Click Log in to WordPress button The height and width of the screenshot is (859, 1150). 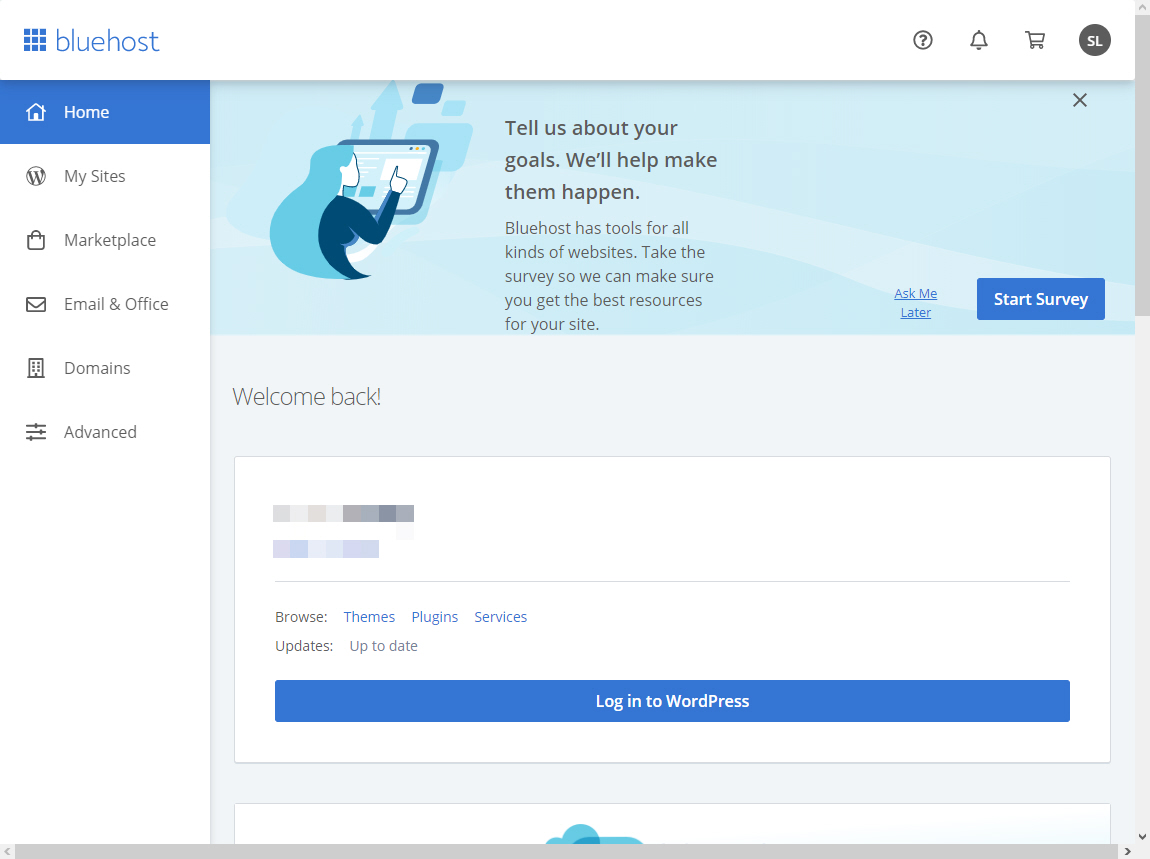point(672,701)
